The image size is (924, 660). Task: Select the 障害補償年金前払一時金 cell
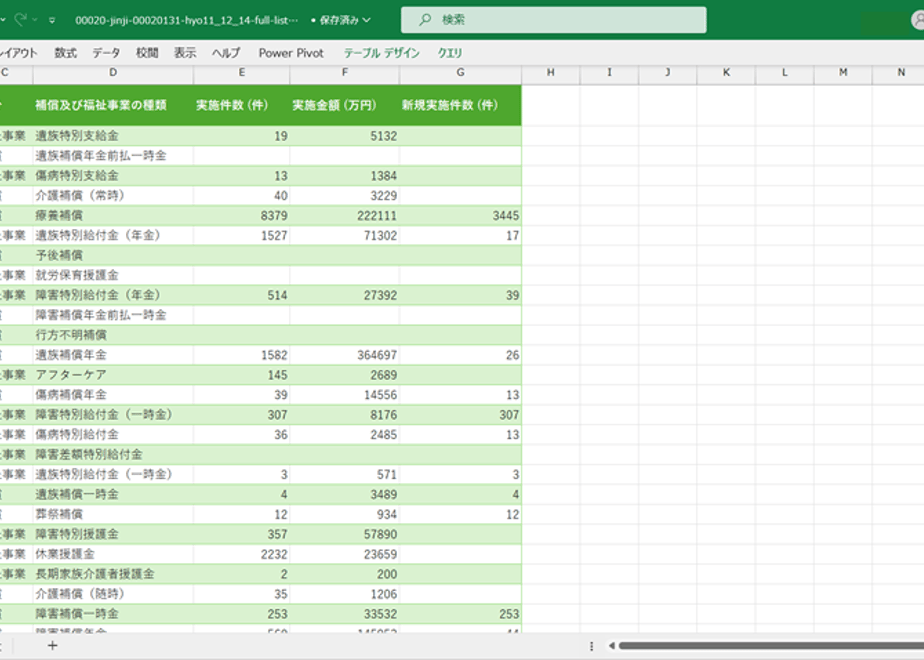pyautogui.click(x=113, y=315)
